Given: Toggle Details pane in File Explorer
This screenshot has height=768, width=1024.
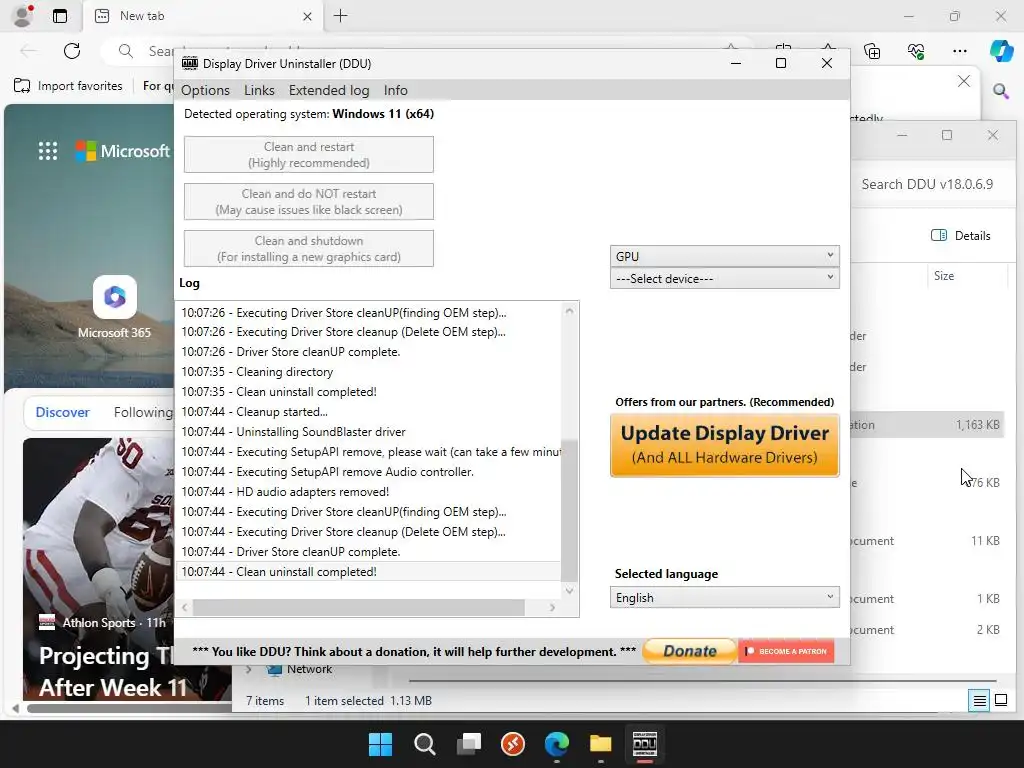Looking at the screenshot, I should [x=961, y=235].
